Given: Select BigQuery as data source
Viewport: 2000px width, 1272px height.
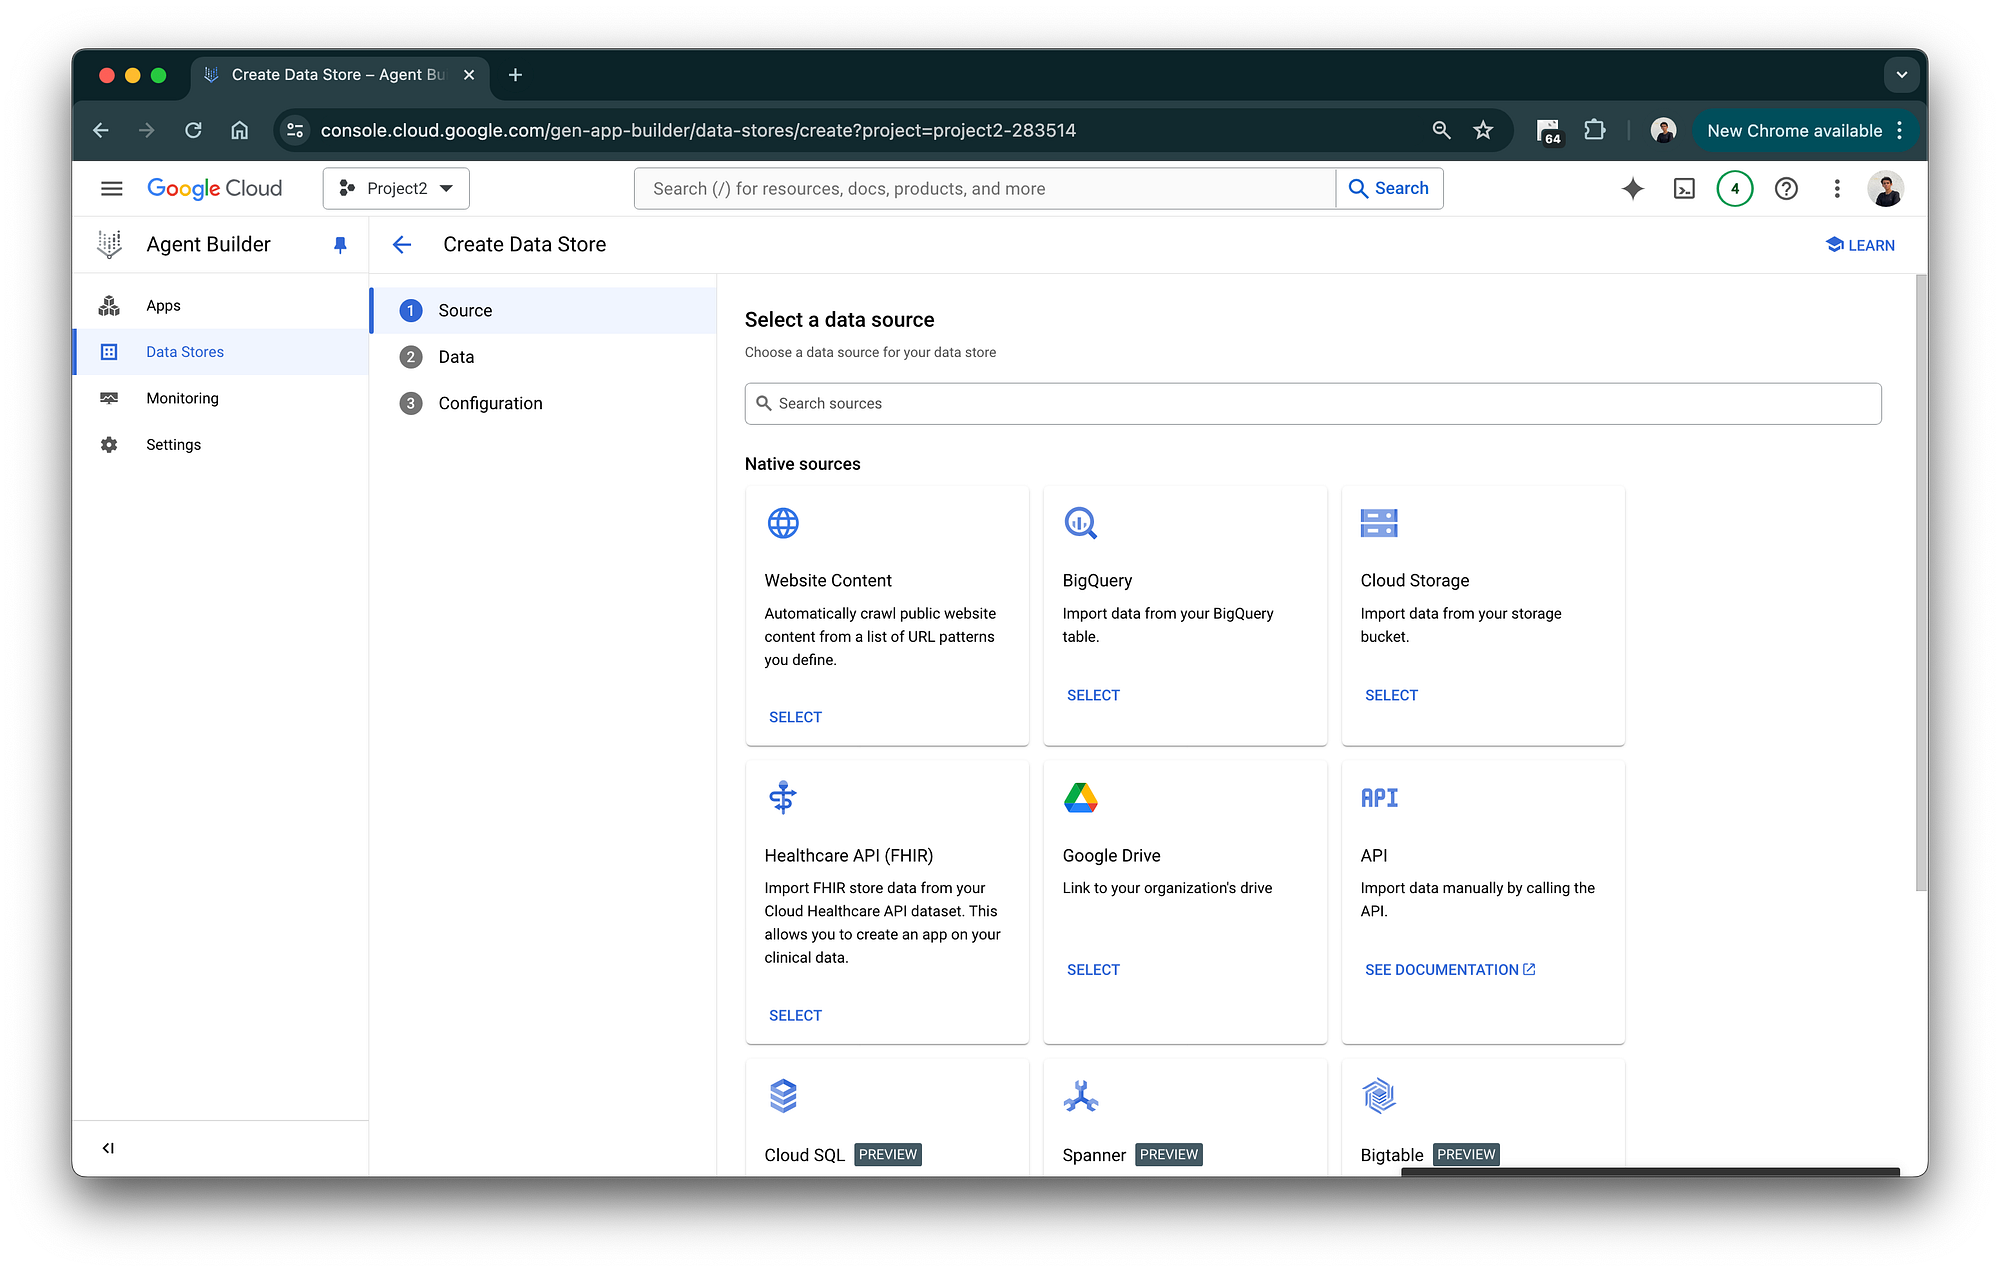Looking at the screenshot, I should 1093,695.
